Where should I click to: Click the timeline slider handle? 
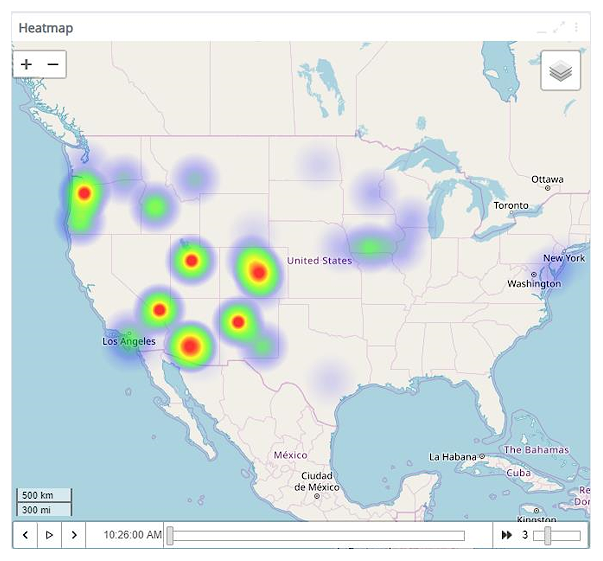click(170, 536)
